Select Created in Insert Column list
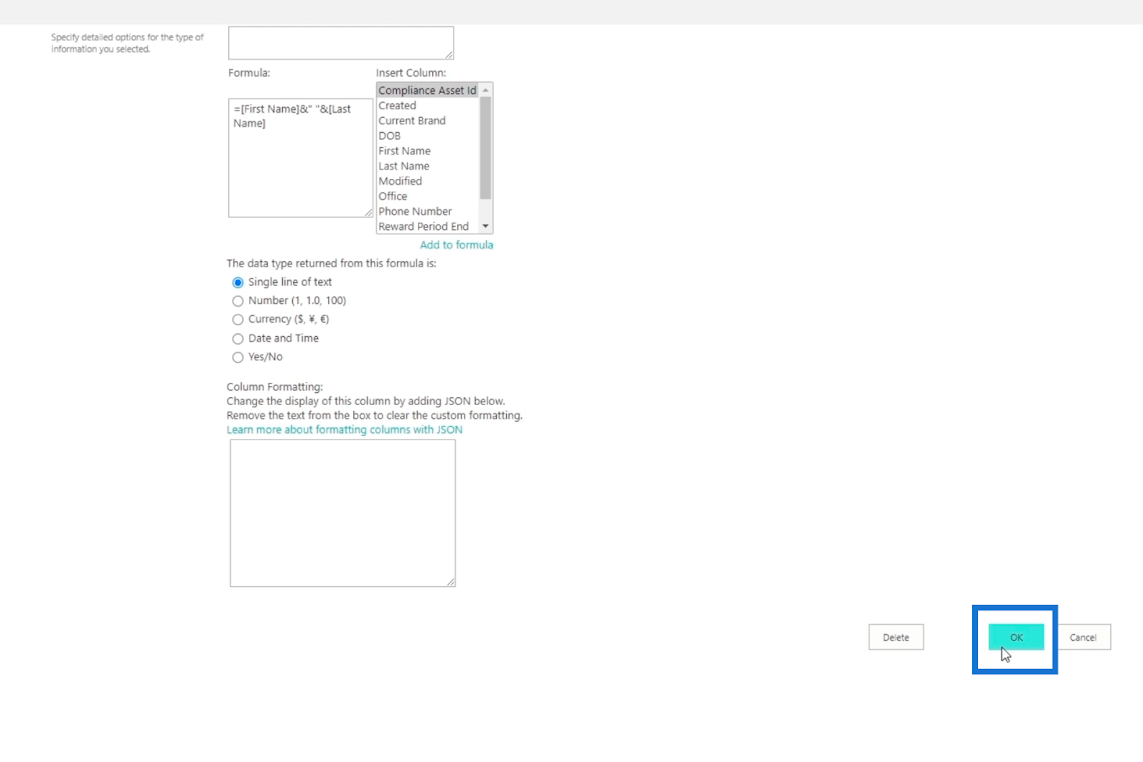This screenshot has height=762, width=1143. click(x=427, y=106)
